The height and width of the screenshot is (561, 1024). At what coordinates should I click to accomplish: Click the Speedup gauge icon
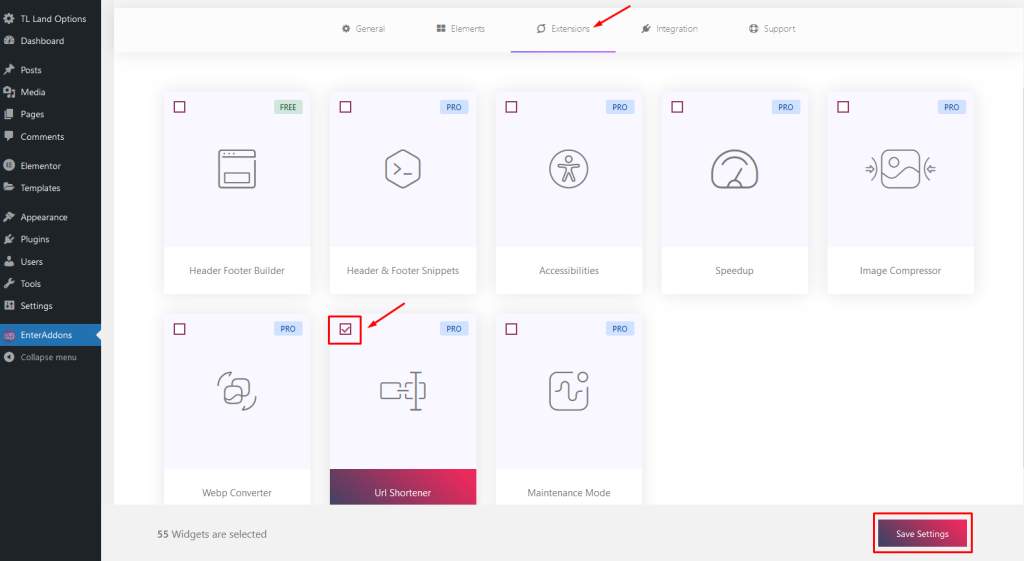click(734, 169)
